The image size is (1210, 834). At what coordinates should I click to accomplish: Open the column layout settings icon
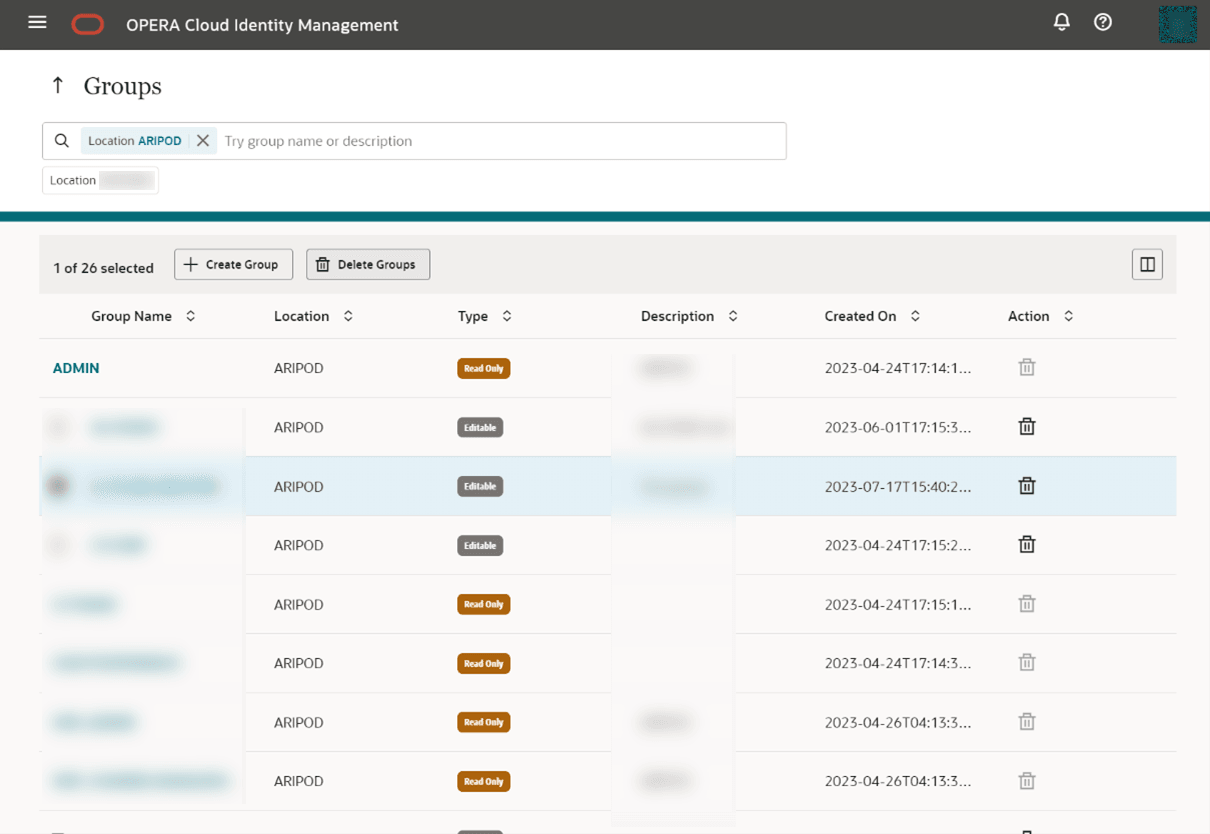pyautogui.click(x=1147, y=264)
